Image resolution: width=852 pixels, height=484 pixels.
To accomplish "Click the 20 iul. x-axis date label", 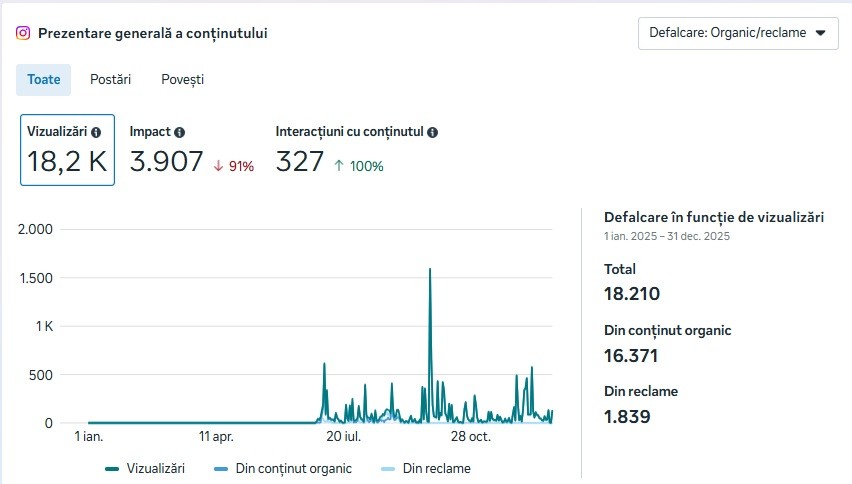I will 343,437.
